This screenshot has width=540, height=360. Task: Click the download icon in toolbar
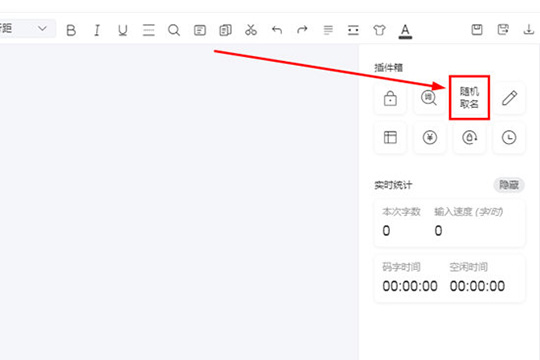(529, 30)
